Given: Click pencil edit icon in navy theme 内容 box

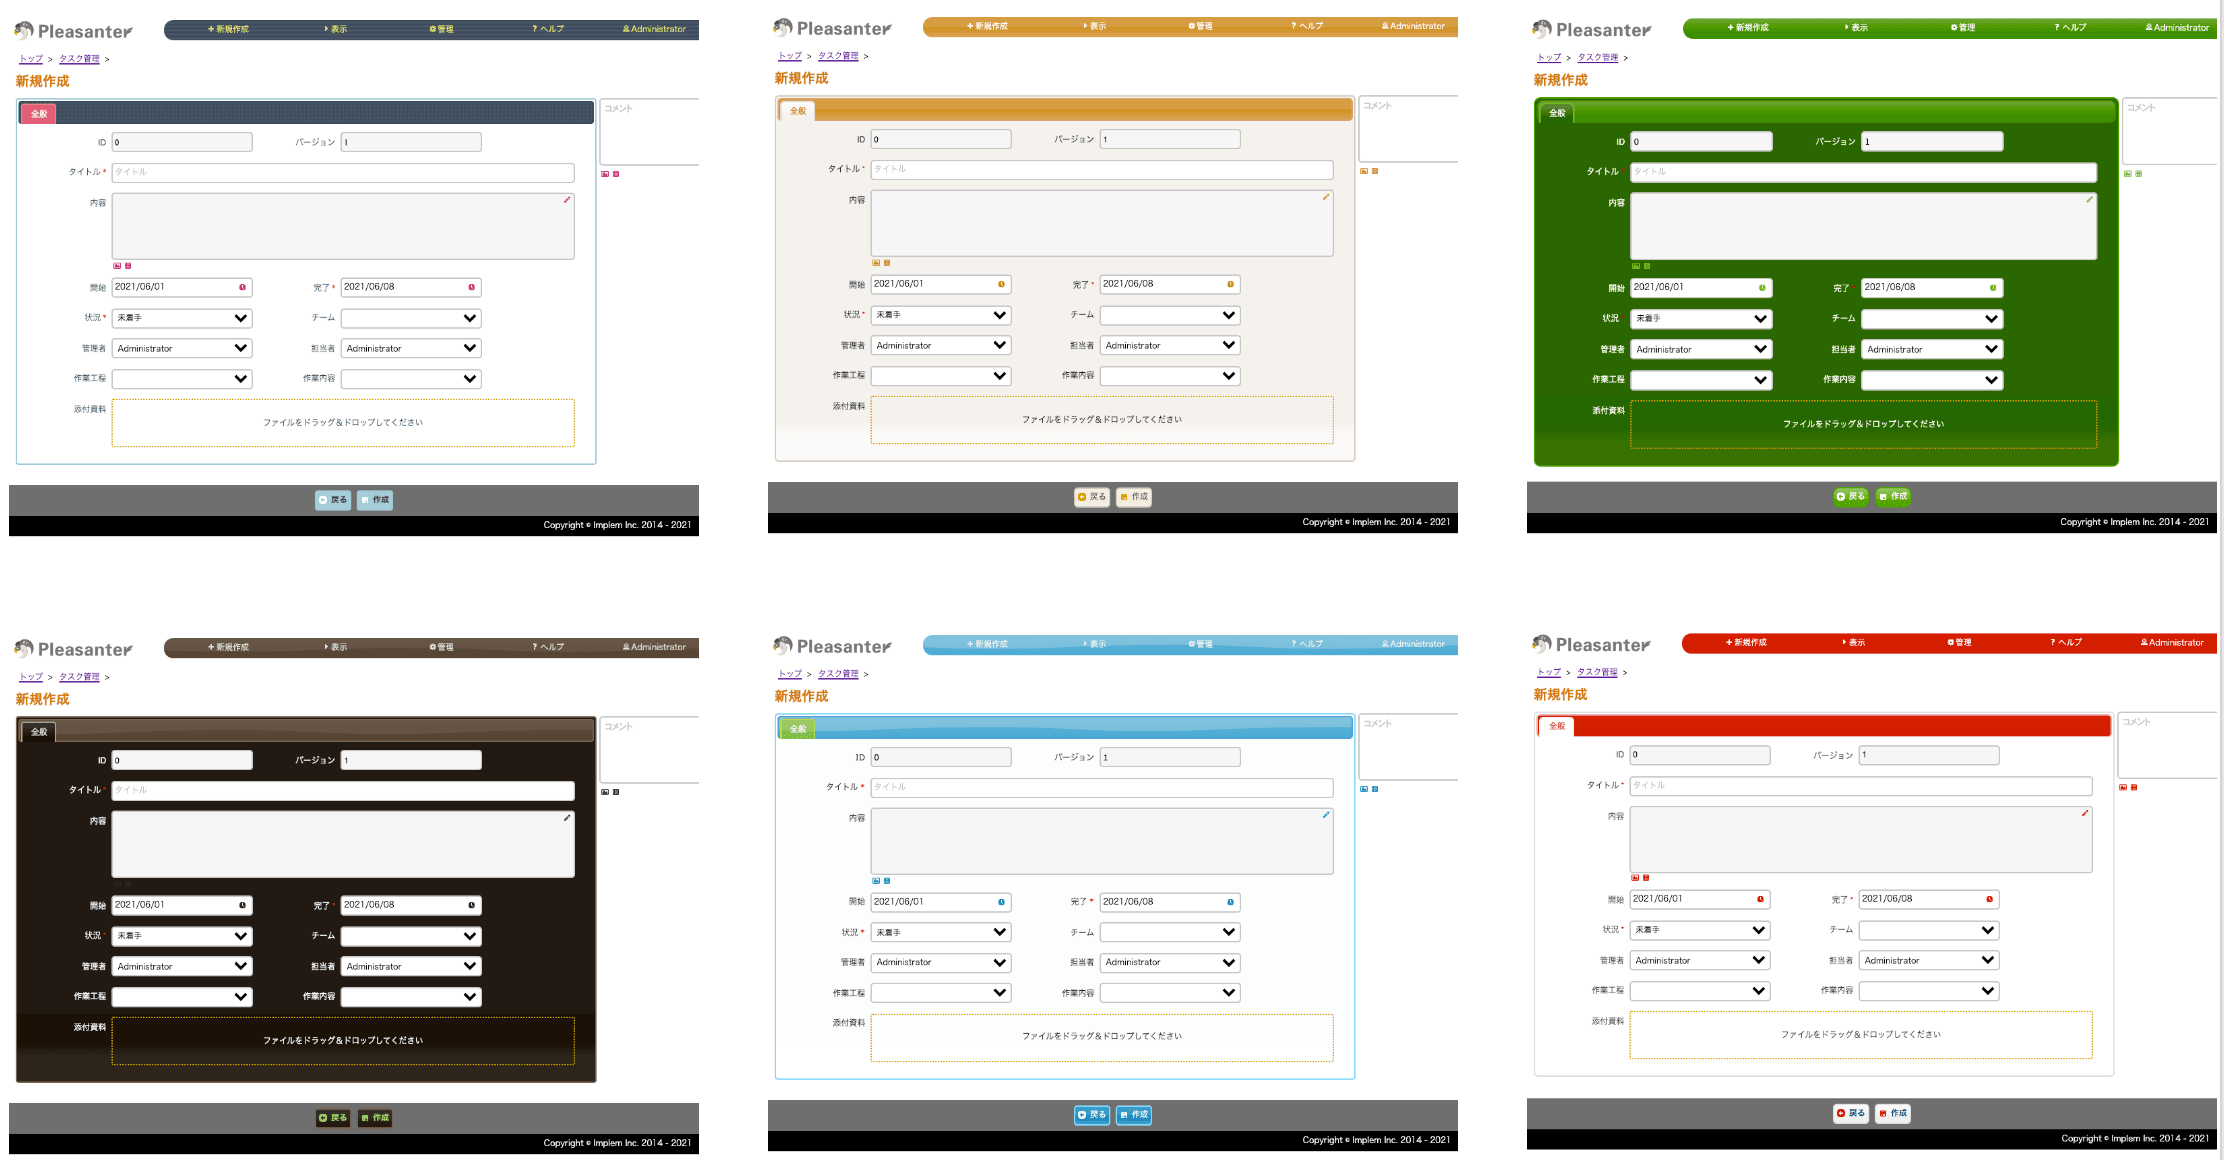Looking at the screenshot, I should (x=567, y=200).
